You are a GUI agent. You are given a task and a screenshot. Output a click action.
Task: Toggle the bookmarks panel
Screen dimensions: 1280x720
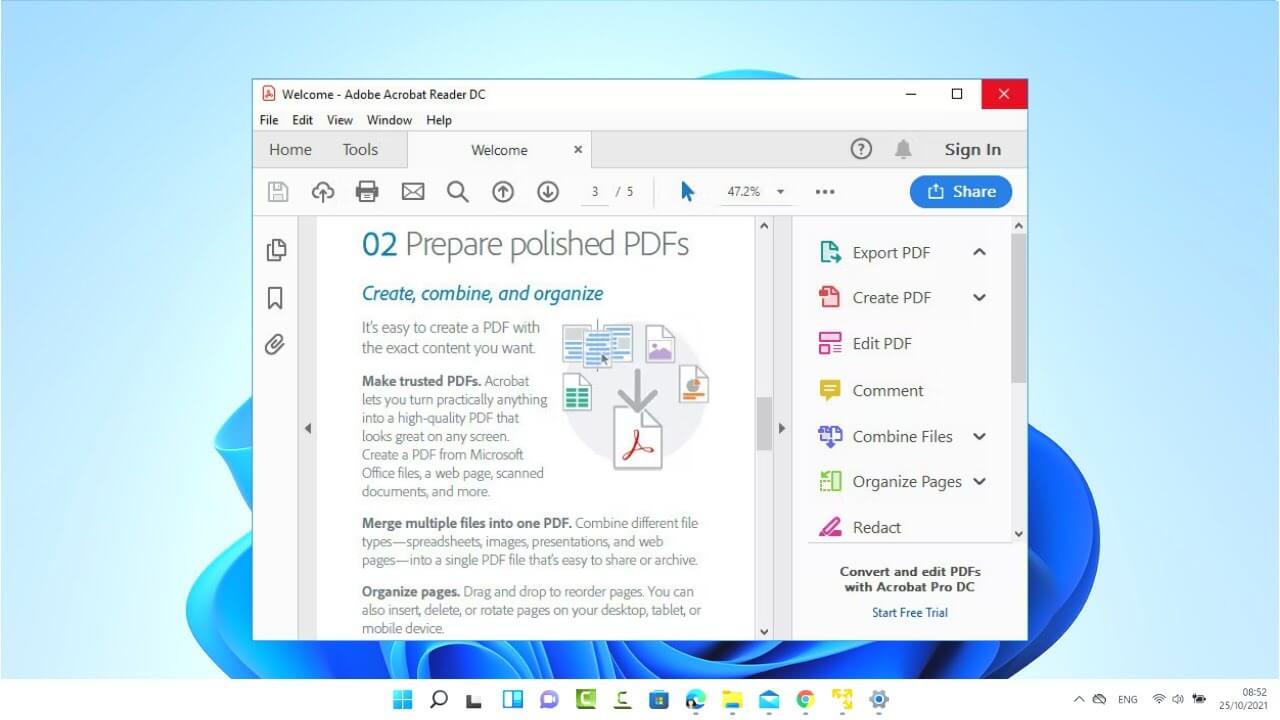(276, 297)
